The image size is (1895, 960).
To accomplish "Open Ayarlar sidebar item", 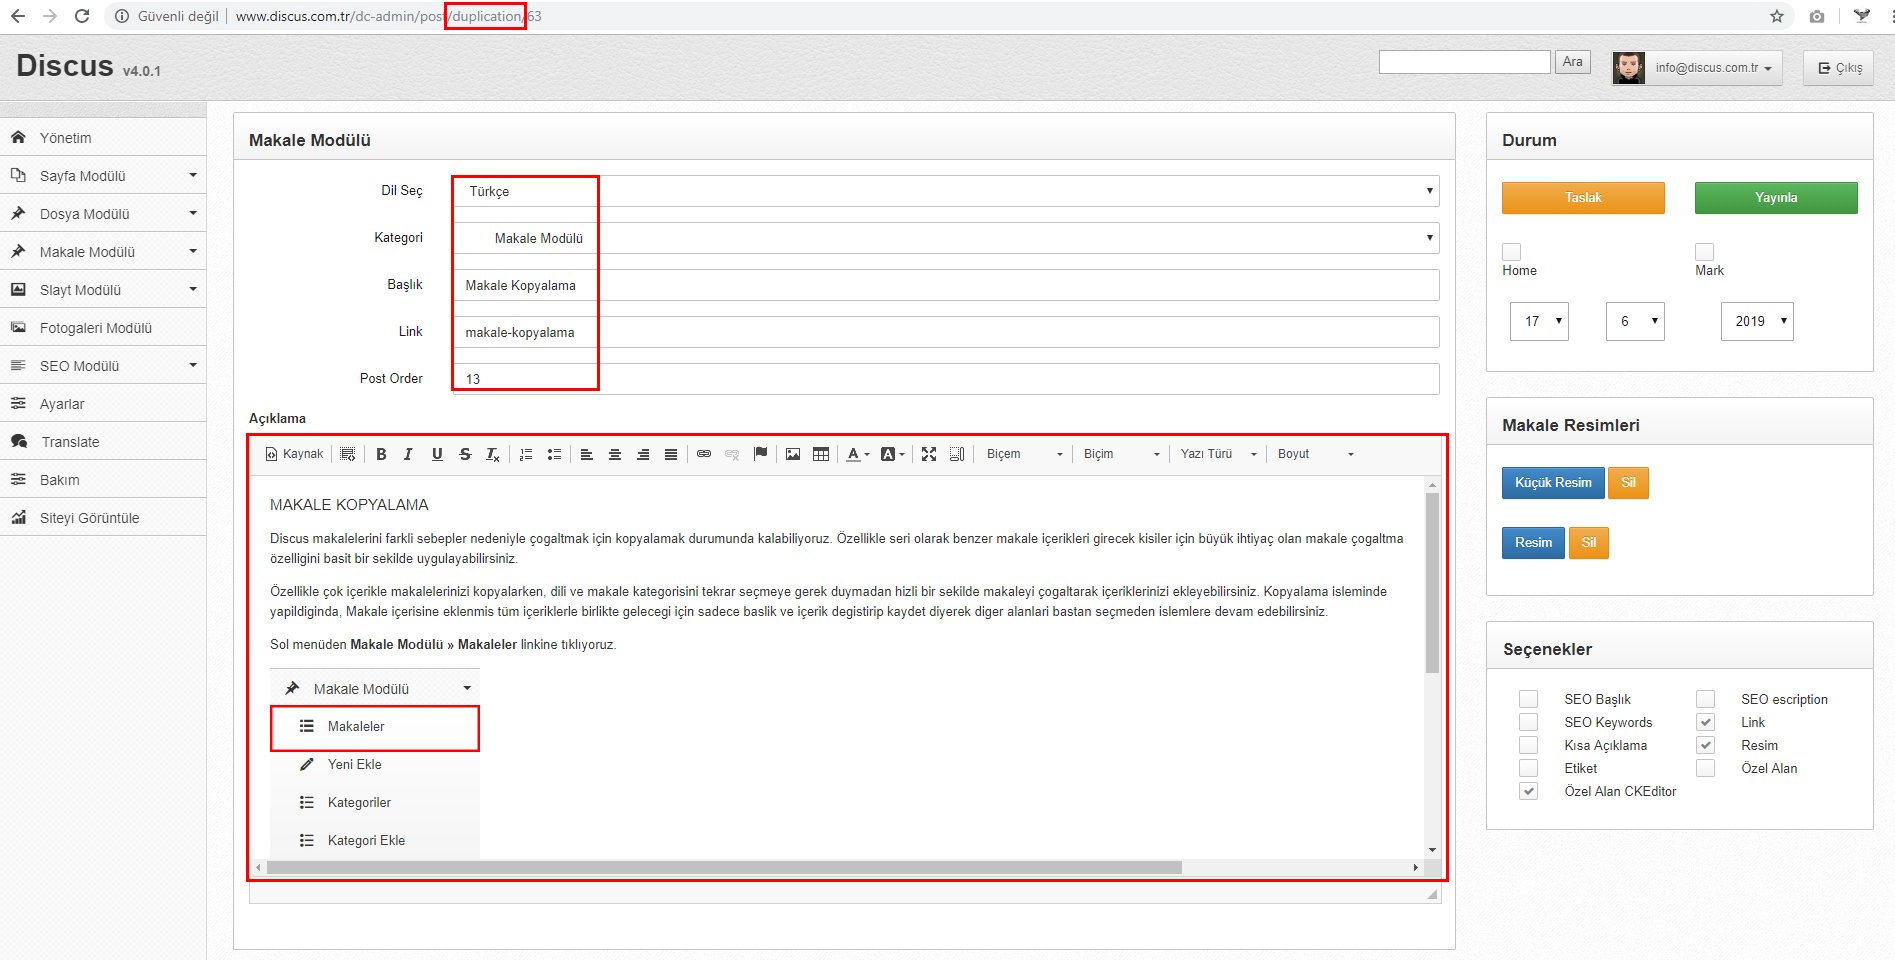I will tap(103, 404).
